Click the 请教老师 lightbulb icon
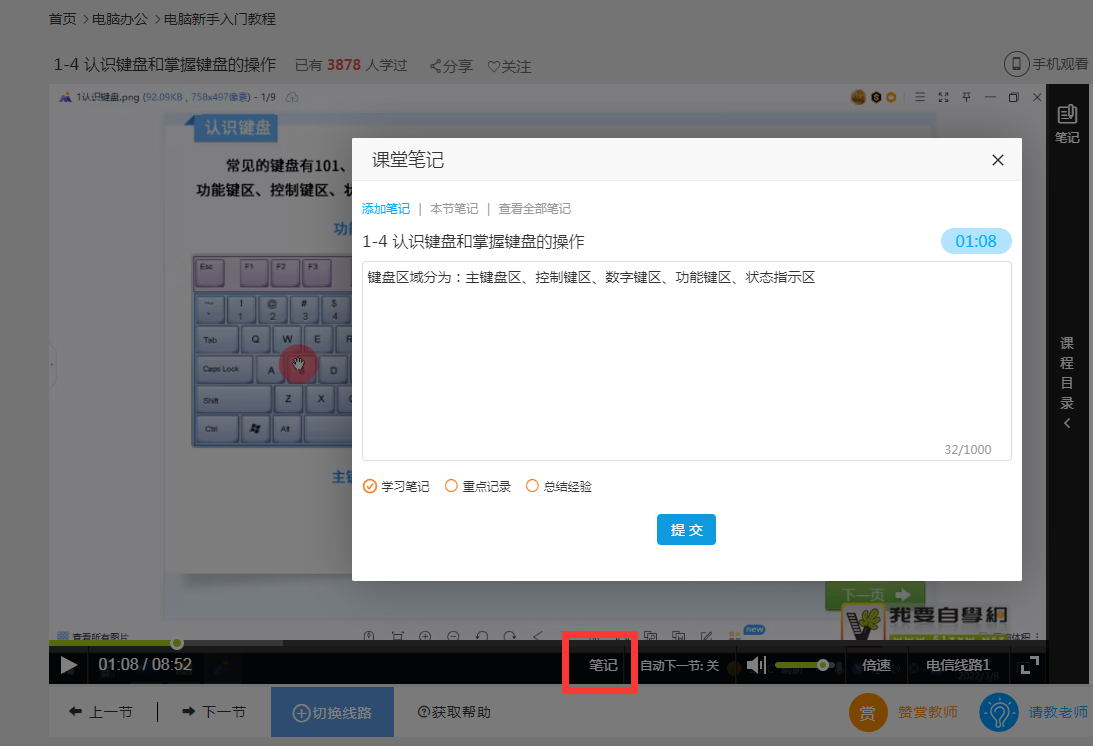Screen dimensions: 1093x746 click(997, 712)
